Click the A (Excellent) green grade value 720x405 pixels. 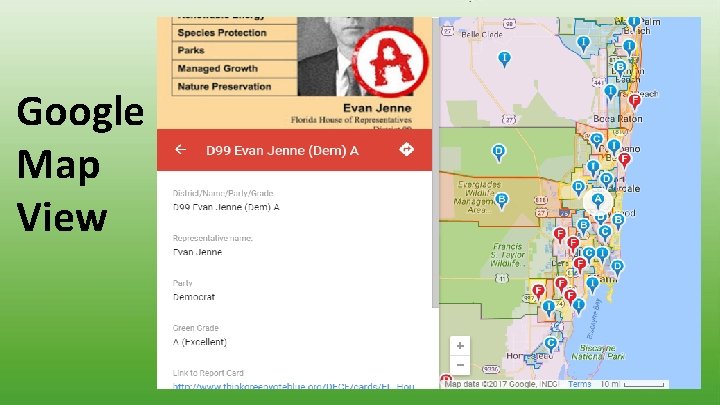click(x=200, y=342)
